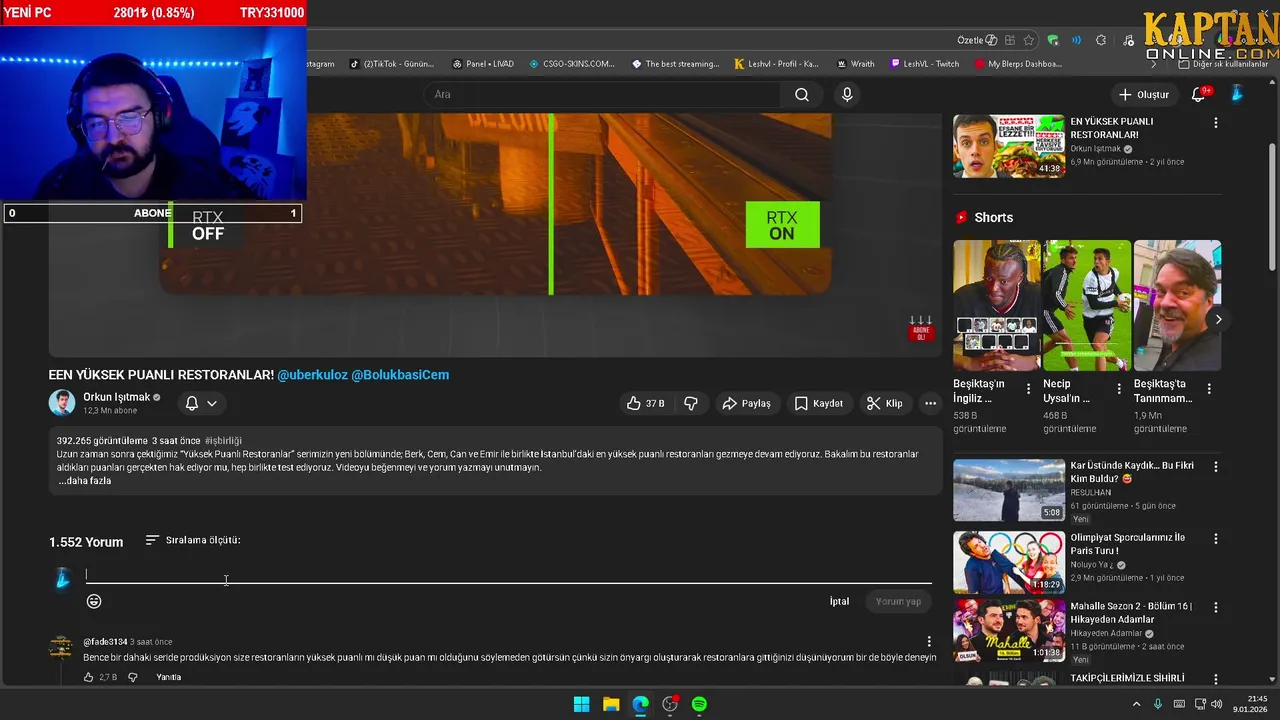The height and width of the screenshot is (720, 1280).
Task: Open My Blerps Dashboard bookmark
Action: [1018, 64]
